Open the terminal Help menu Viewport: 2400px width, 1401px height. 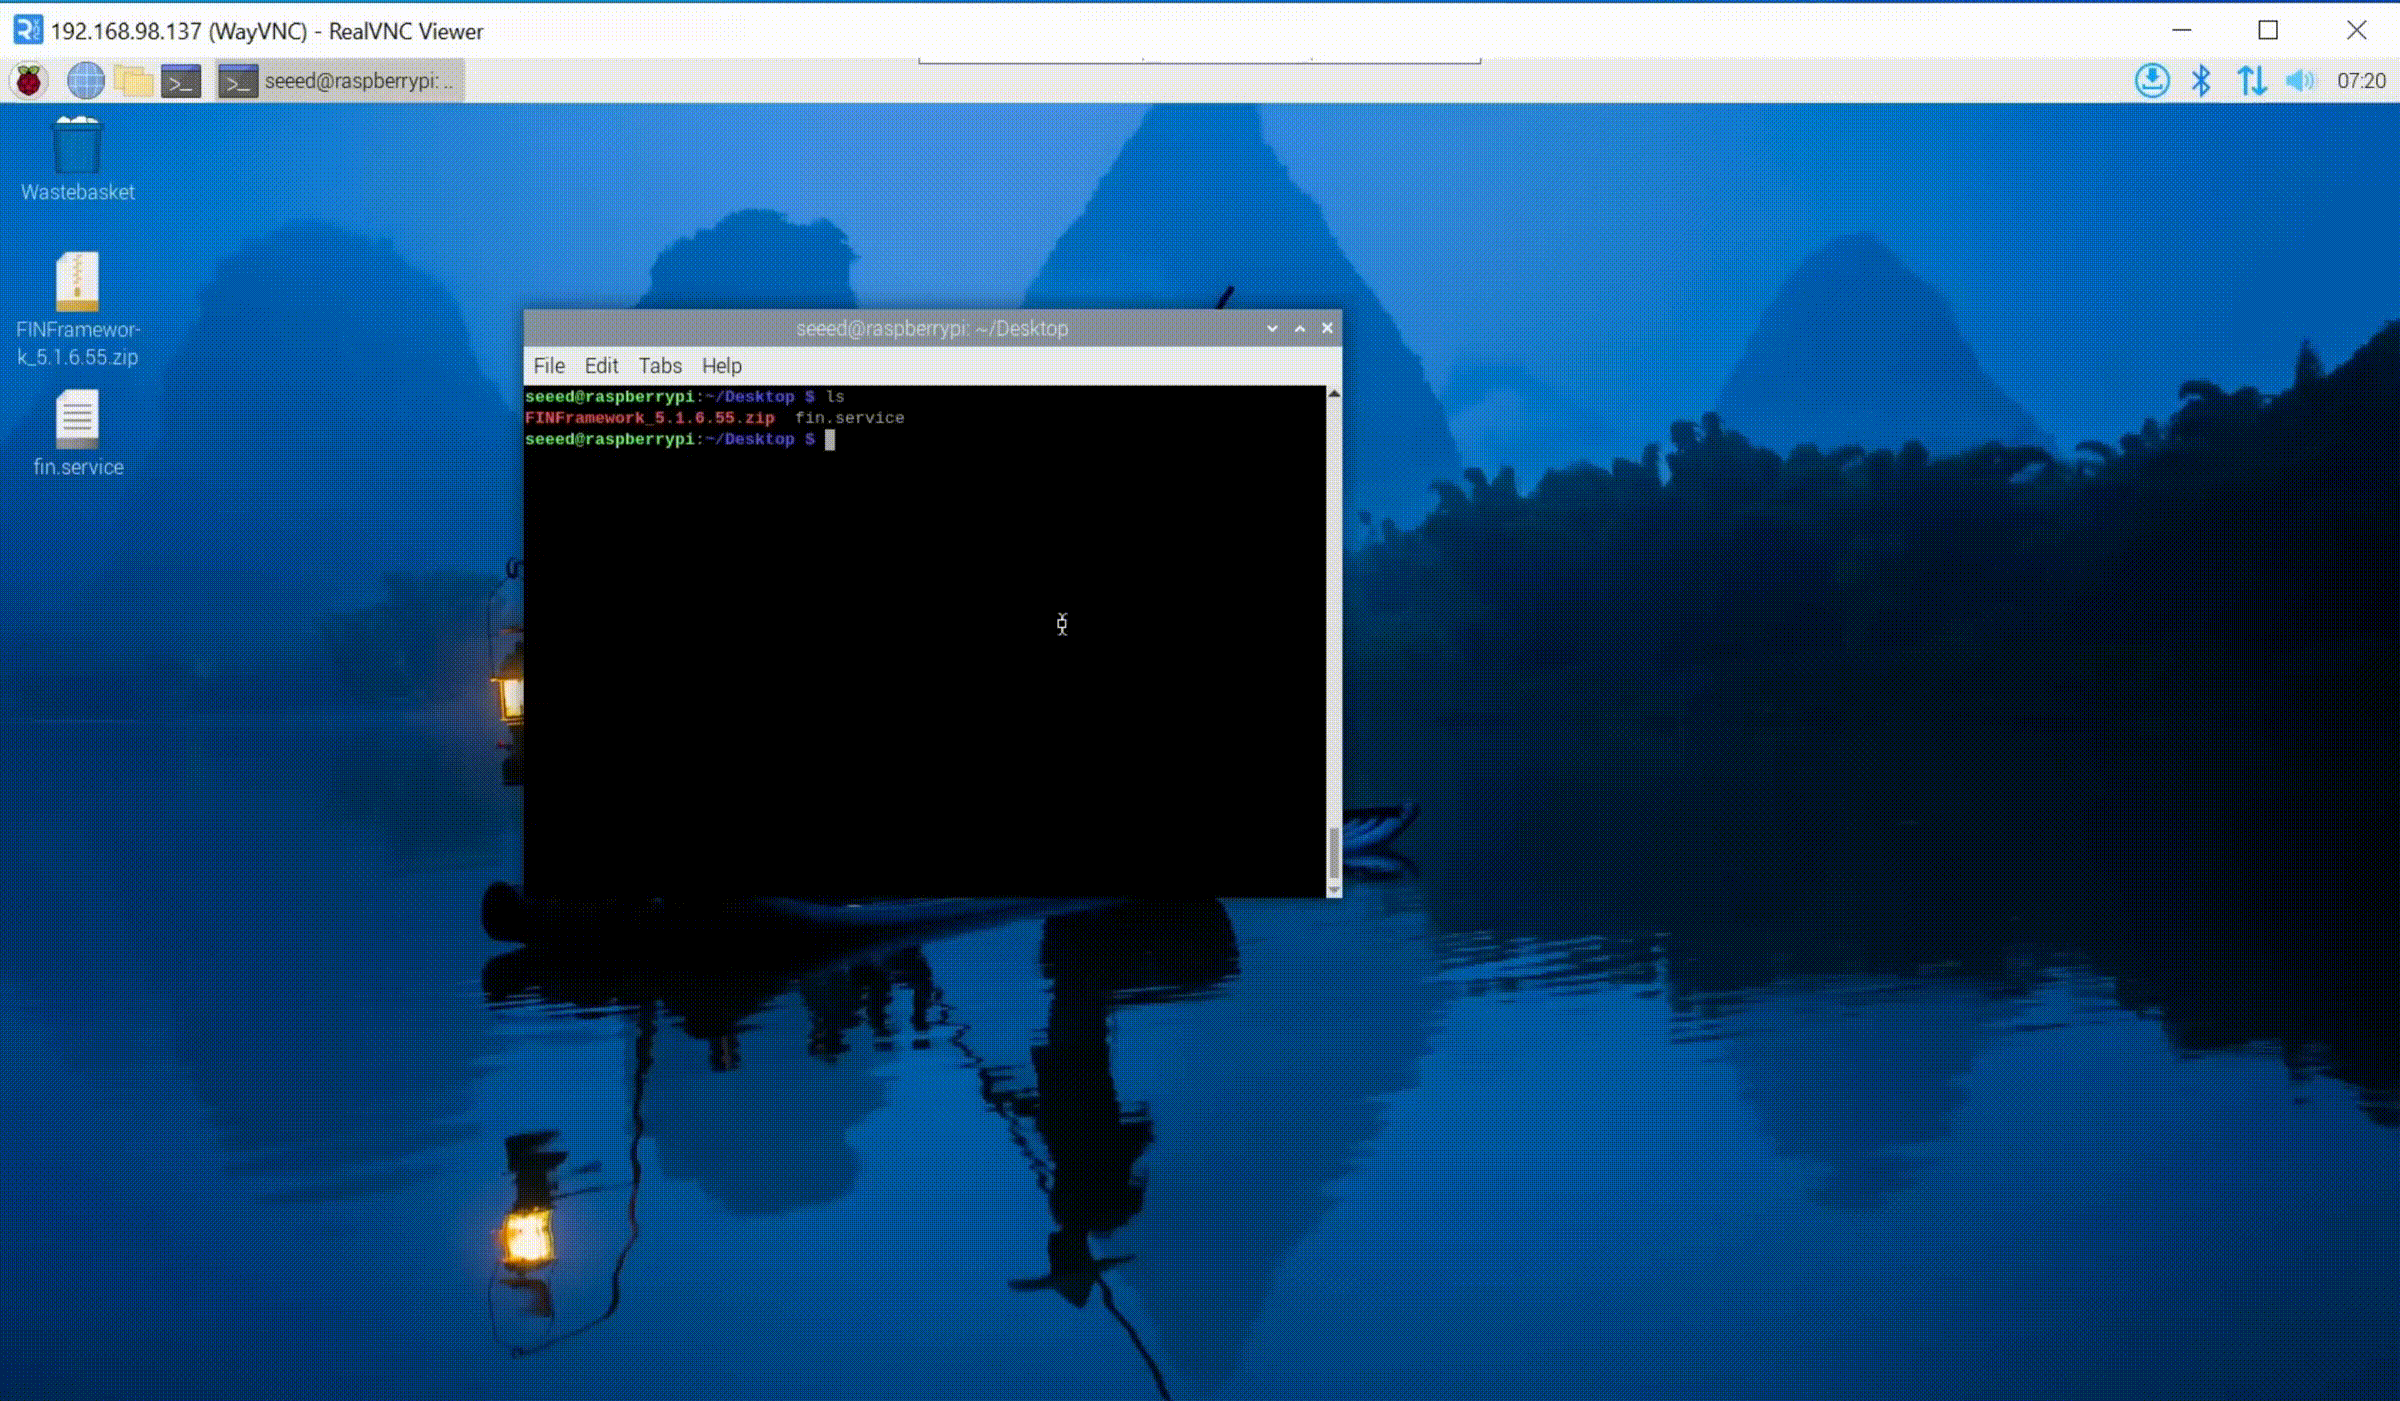721,366
